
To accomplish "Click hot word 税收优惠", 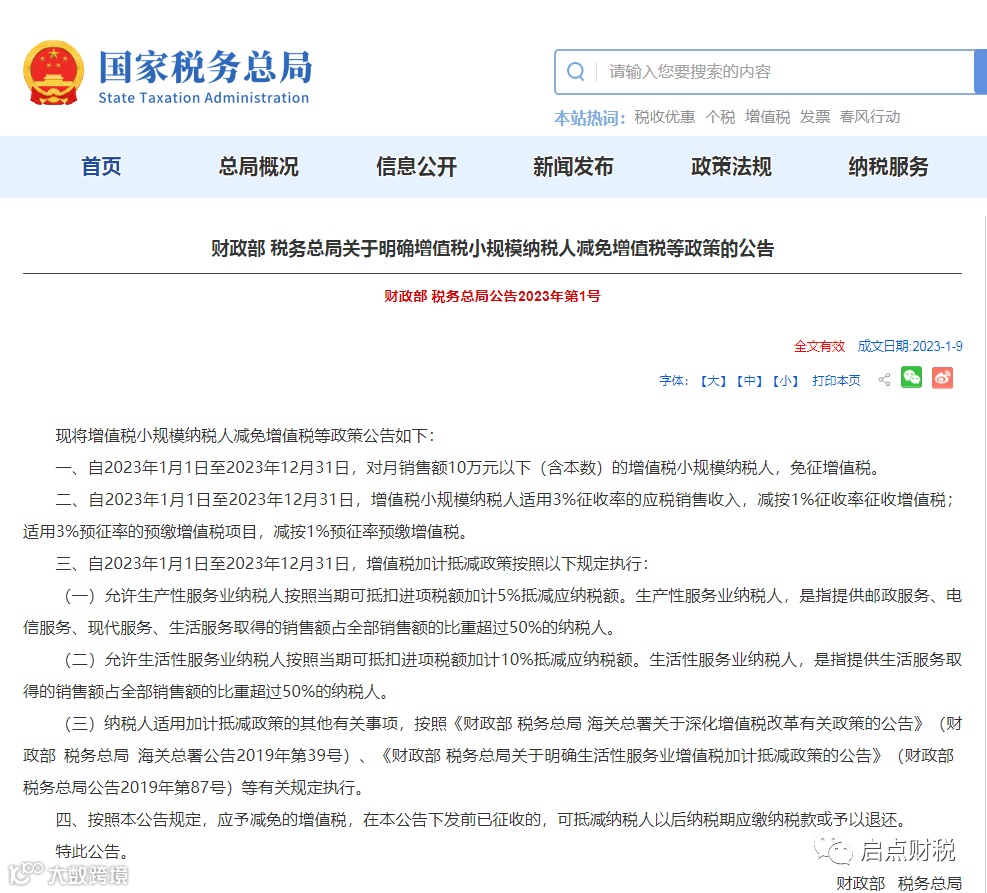I will click(665, 117).
